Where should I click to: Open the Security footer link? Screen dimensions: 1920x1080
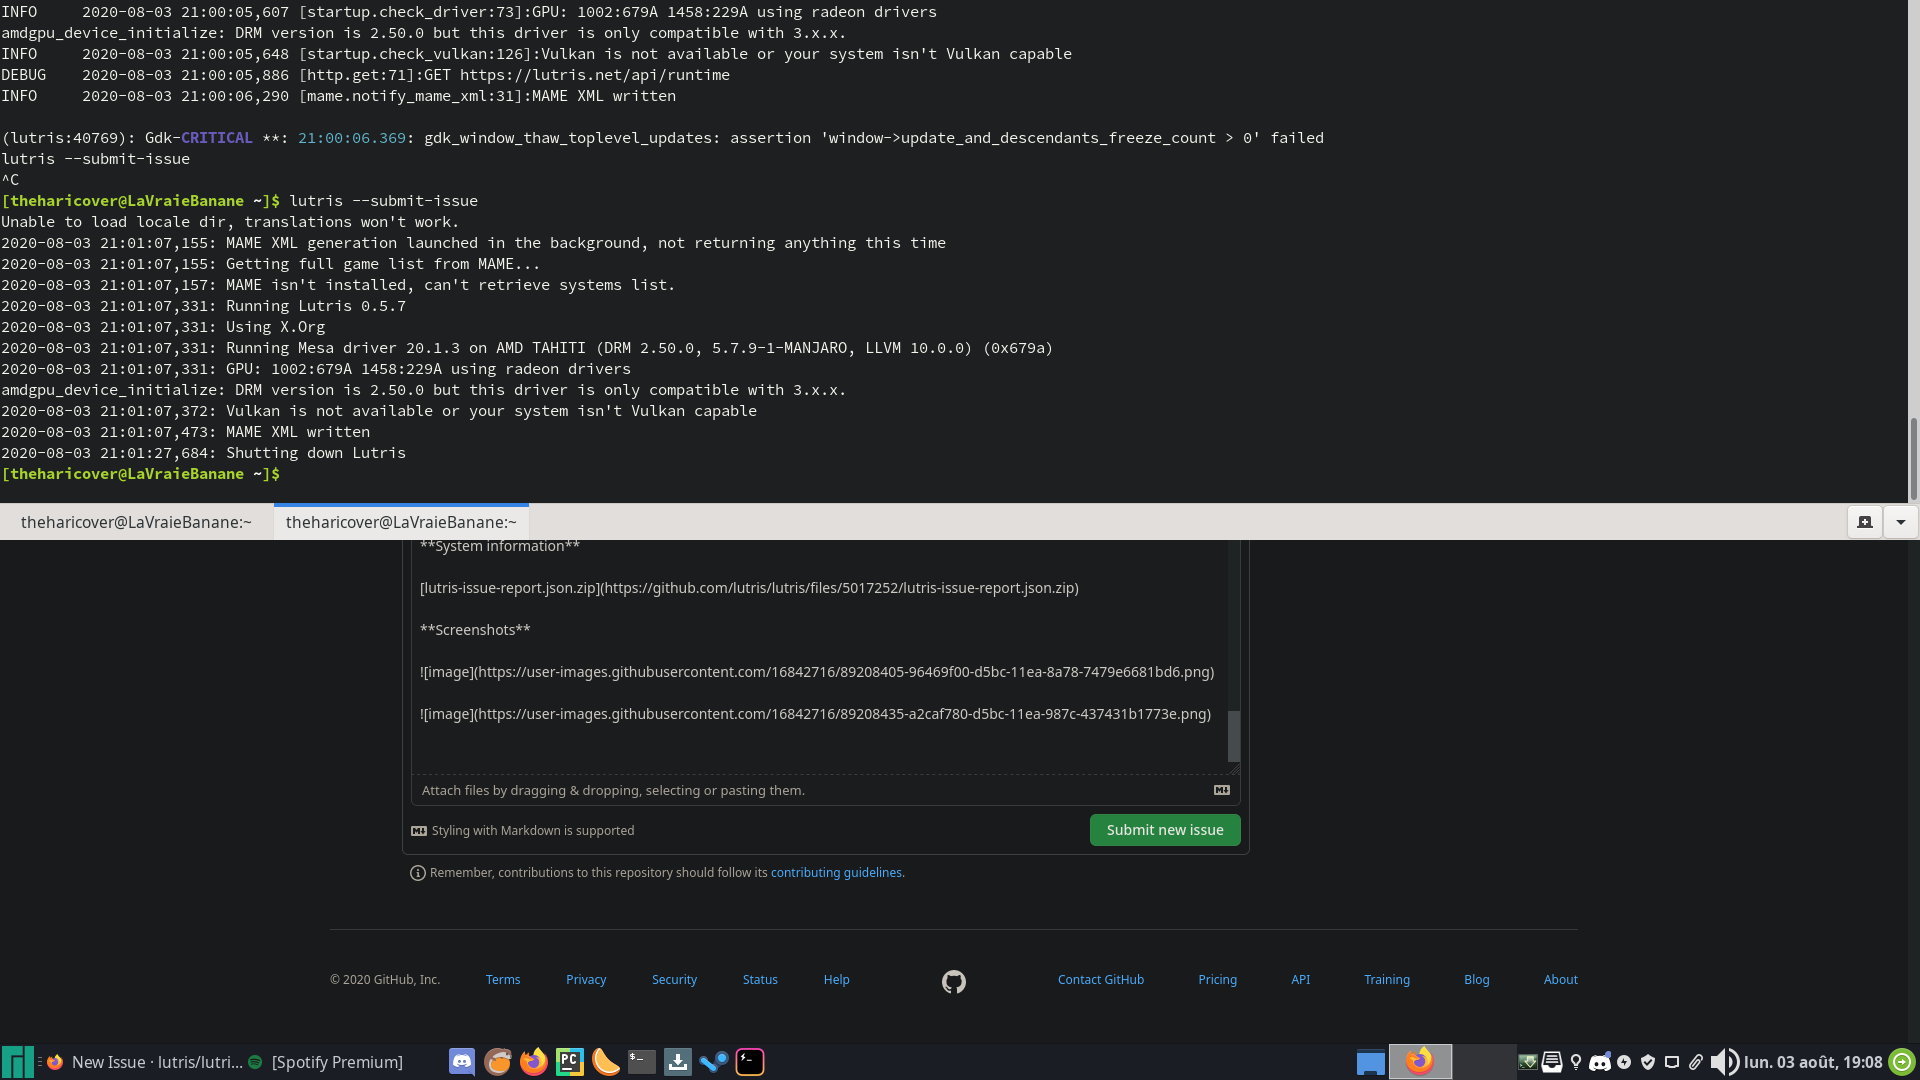[674, 980]
